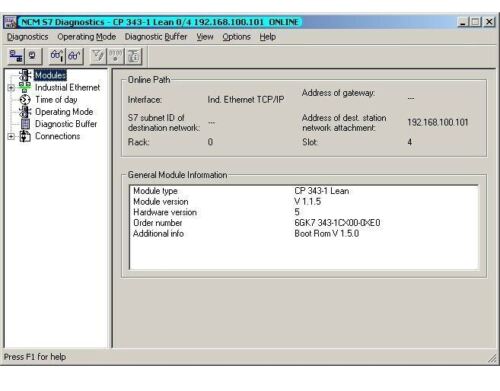Click the Modules tree node icon
500x391 pixels.
click(25, 75)
